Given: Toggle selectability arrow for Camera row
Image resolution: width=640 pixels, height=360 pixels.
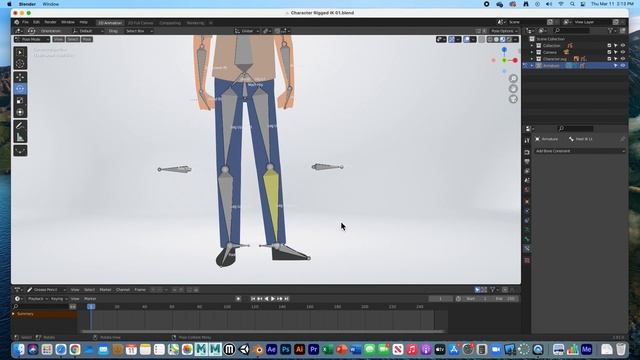Looking at the screenshot, I should 616,52.
